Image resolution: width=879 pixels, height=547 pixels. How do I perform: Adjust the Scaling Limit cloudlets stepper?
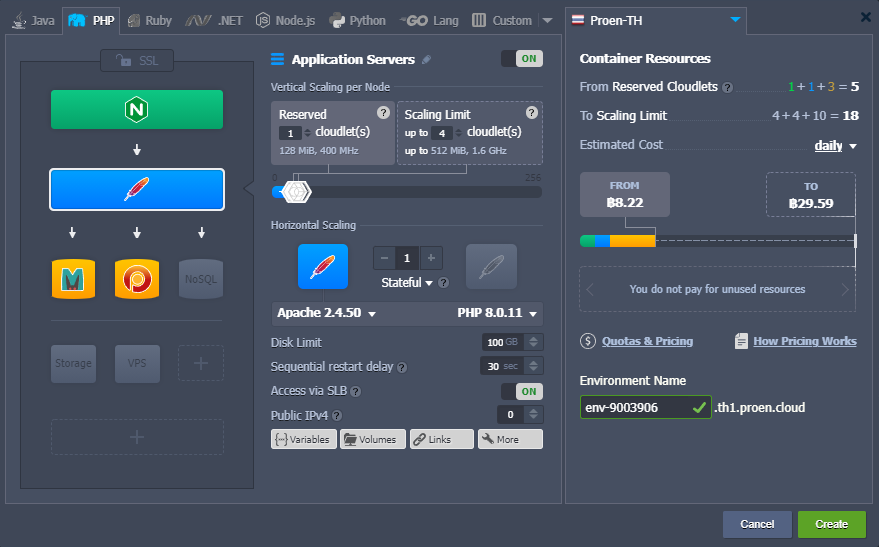point(459,133)
